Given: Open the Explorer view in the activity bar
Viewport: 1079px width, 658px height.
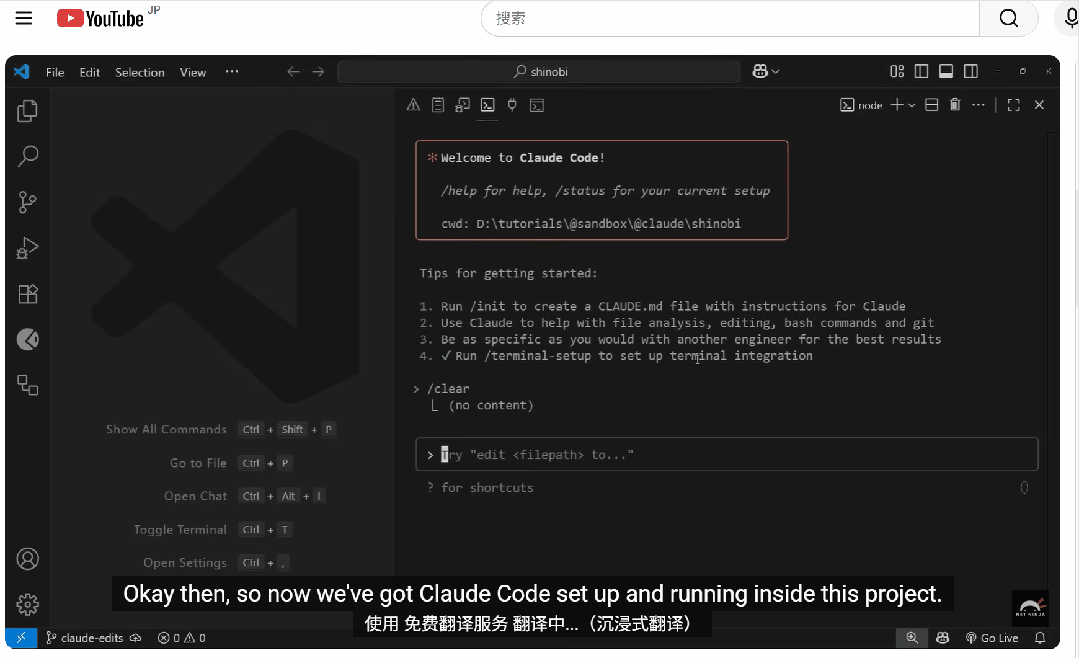Looking at the screenshot, I should (x=28, y=112).
